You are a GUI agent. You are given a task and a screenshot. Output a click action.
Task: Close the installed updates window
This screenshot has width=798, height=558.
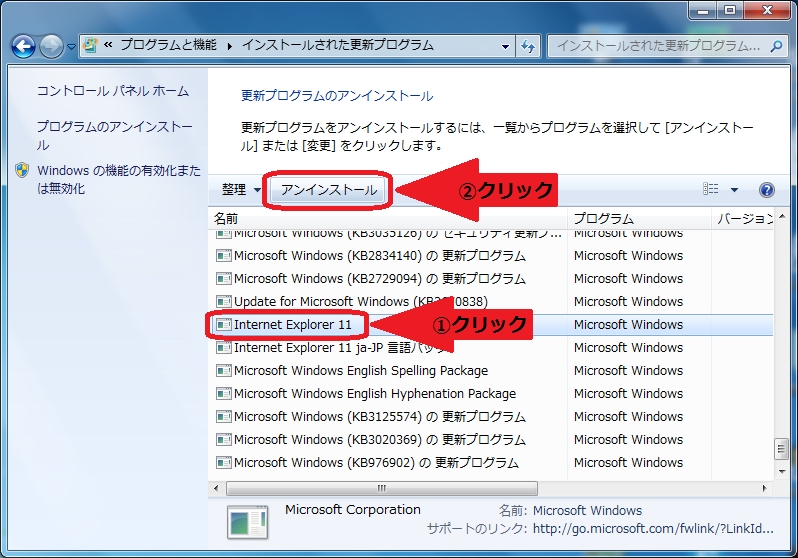[767, 10]
